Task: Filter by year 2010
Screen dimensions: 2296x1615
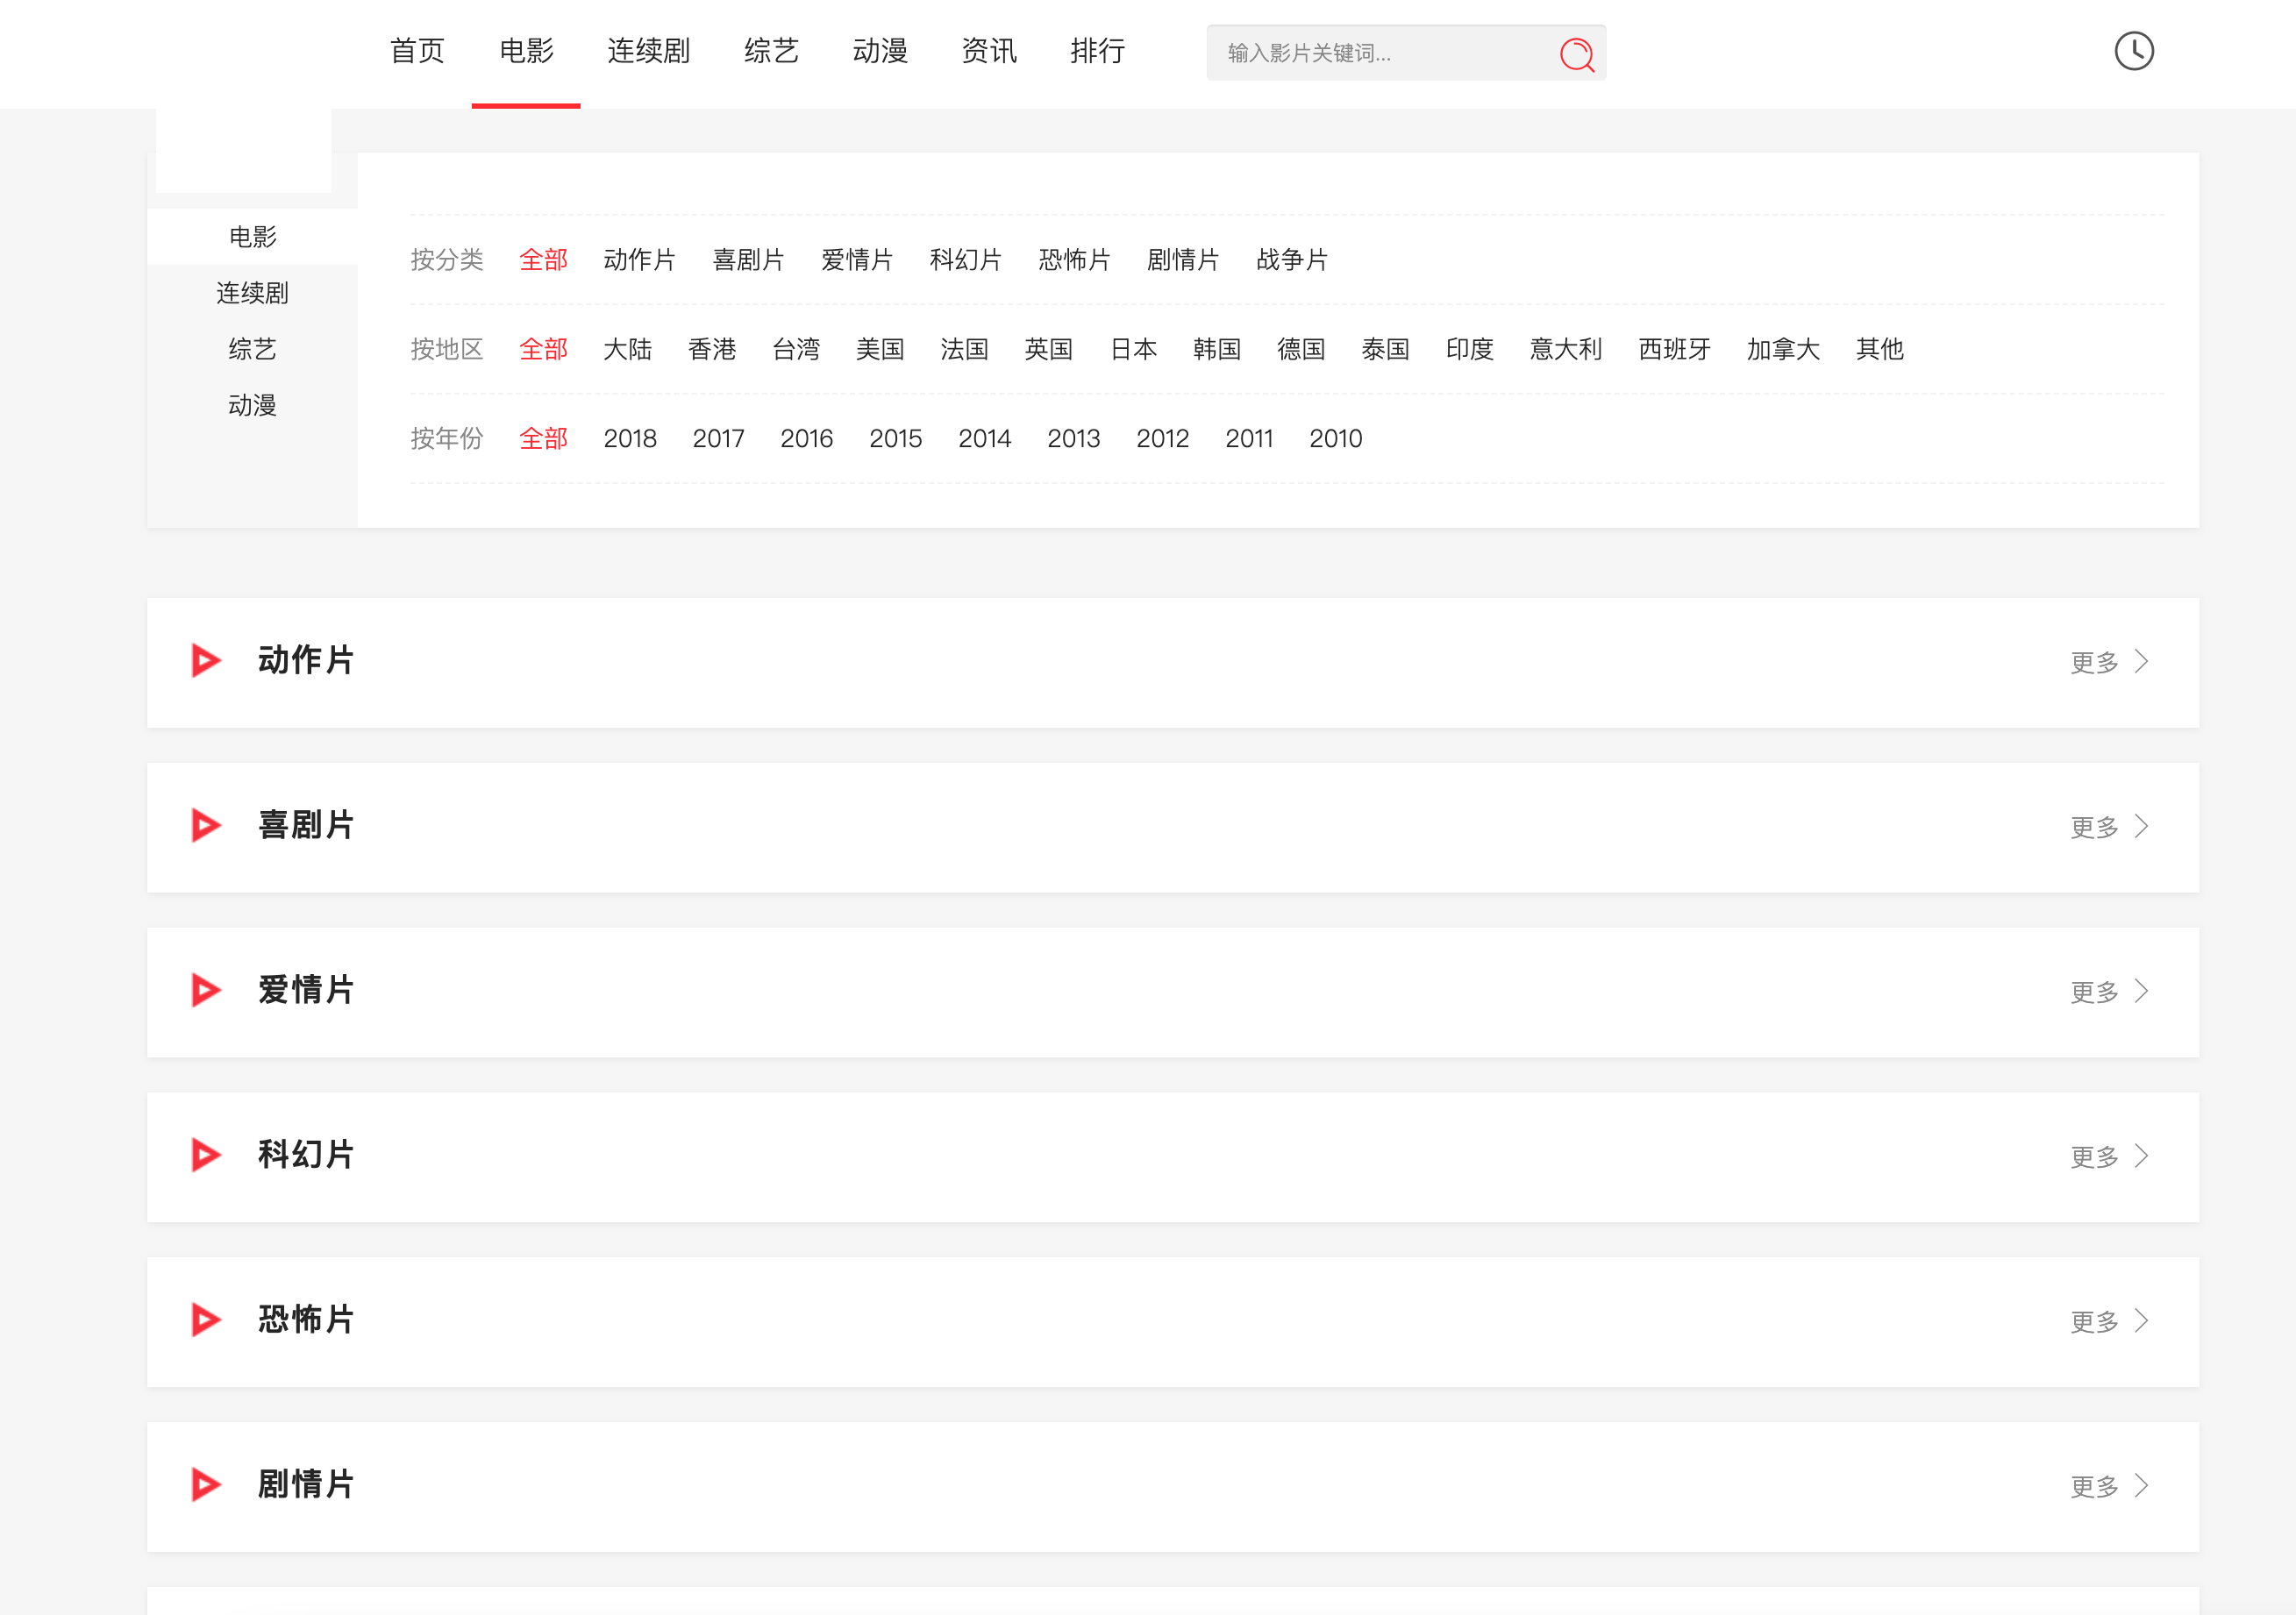Action: pos(1336,439)
